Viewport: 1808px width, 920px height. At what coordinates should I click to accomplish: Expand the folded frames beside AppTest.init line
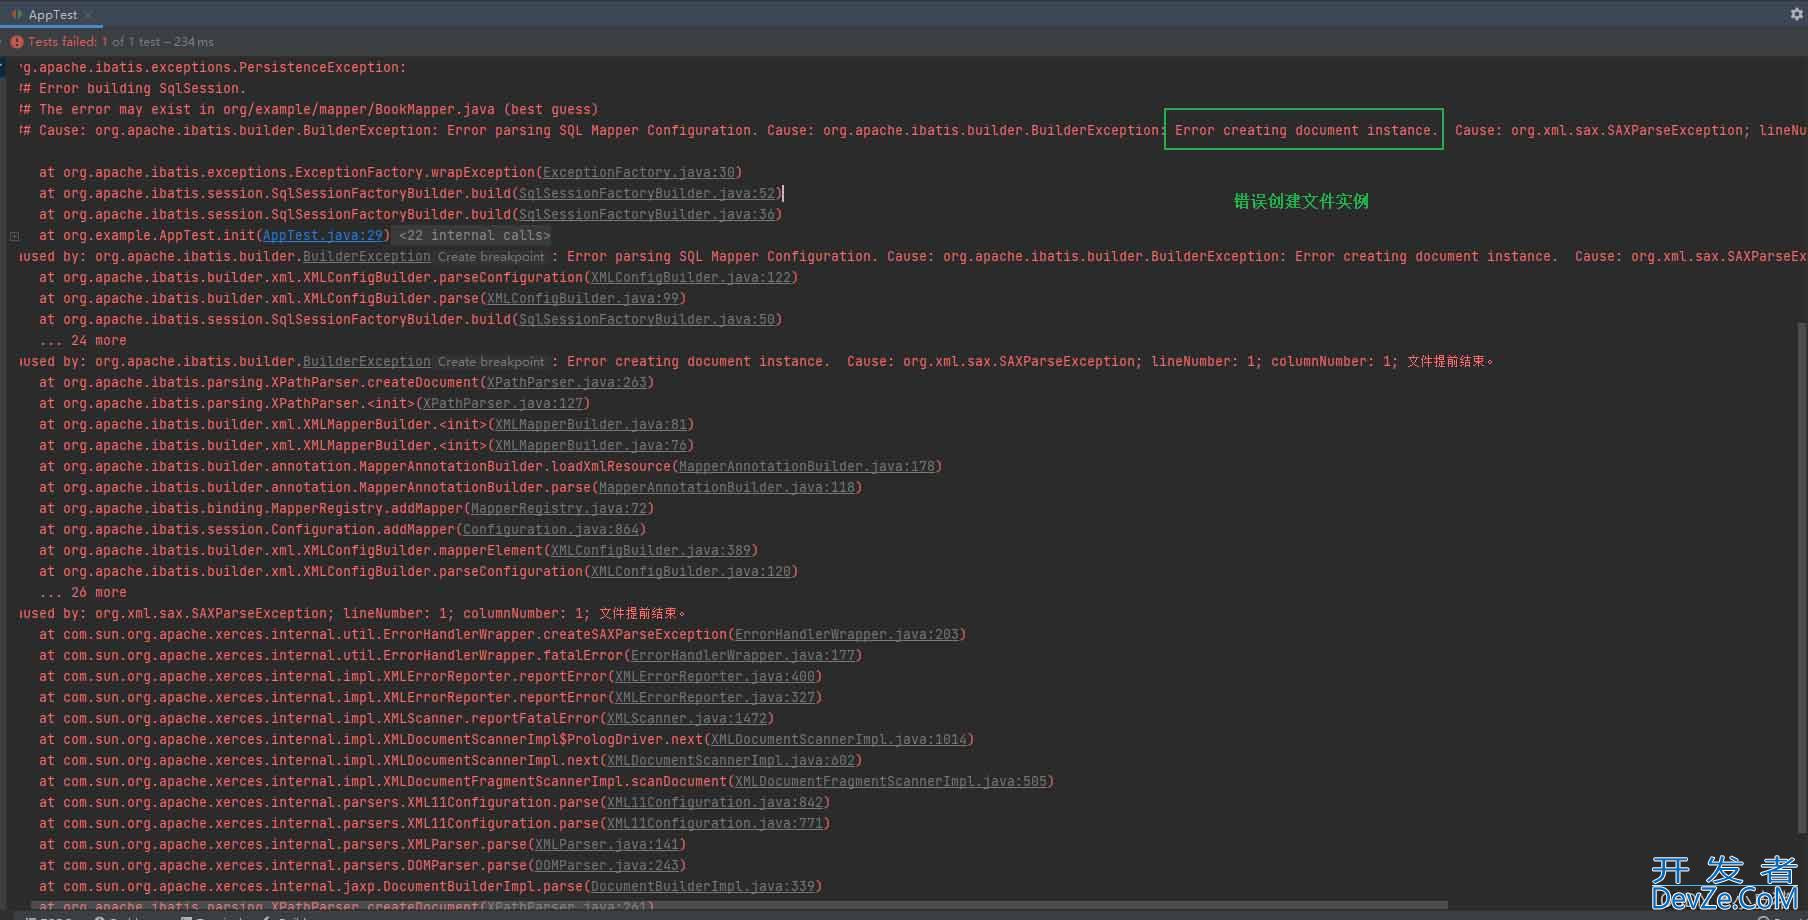[14, 236]
